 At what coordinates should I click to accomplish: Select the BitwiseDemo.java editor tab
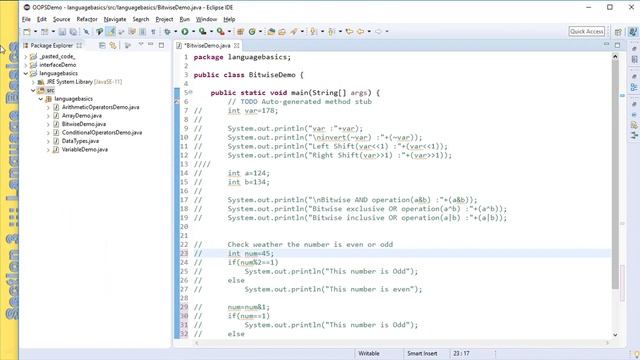pos(207,45)
